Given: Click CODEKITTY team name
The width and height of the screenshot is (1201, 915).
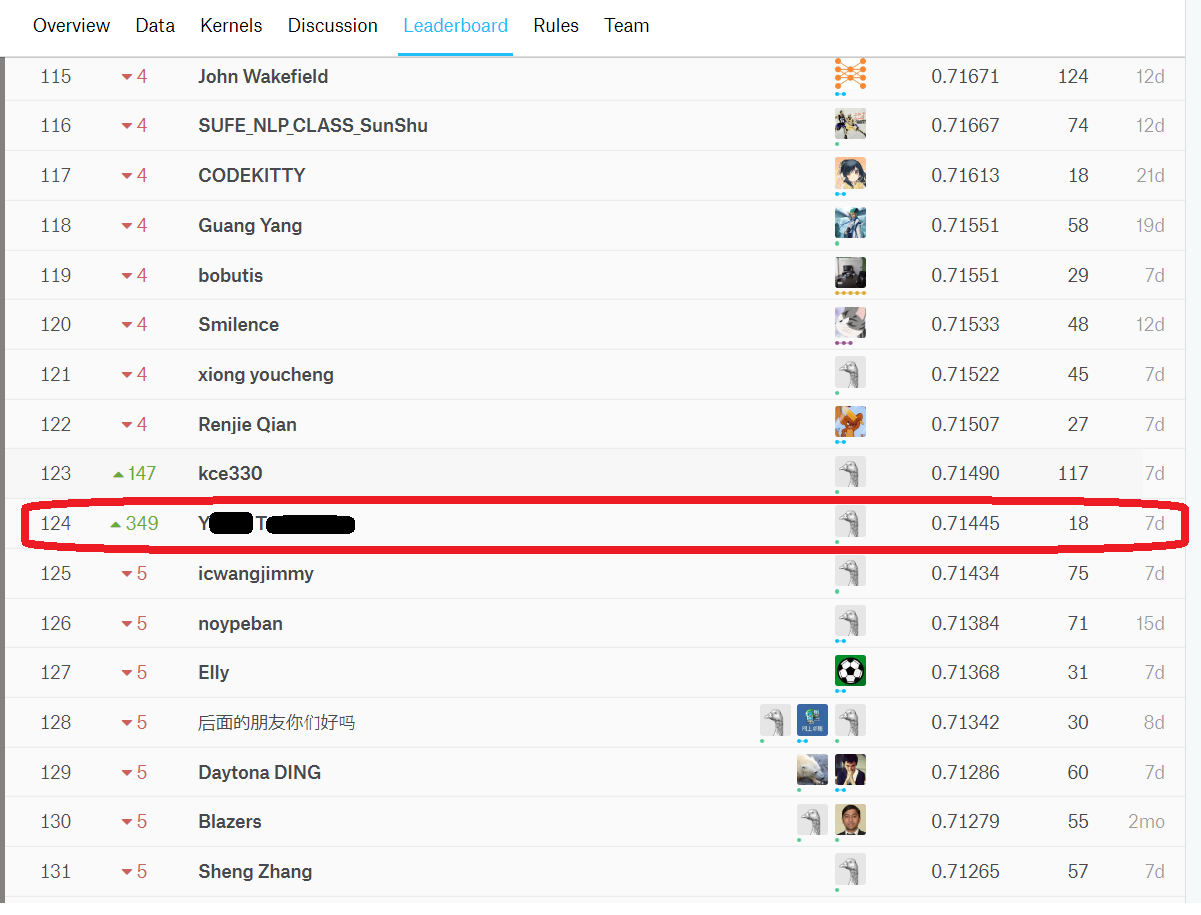Looking at the screenshot, I should pyautogui.click(x=252, y=175).
